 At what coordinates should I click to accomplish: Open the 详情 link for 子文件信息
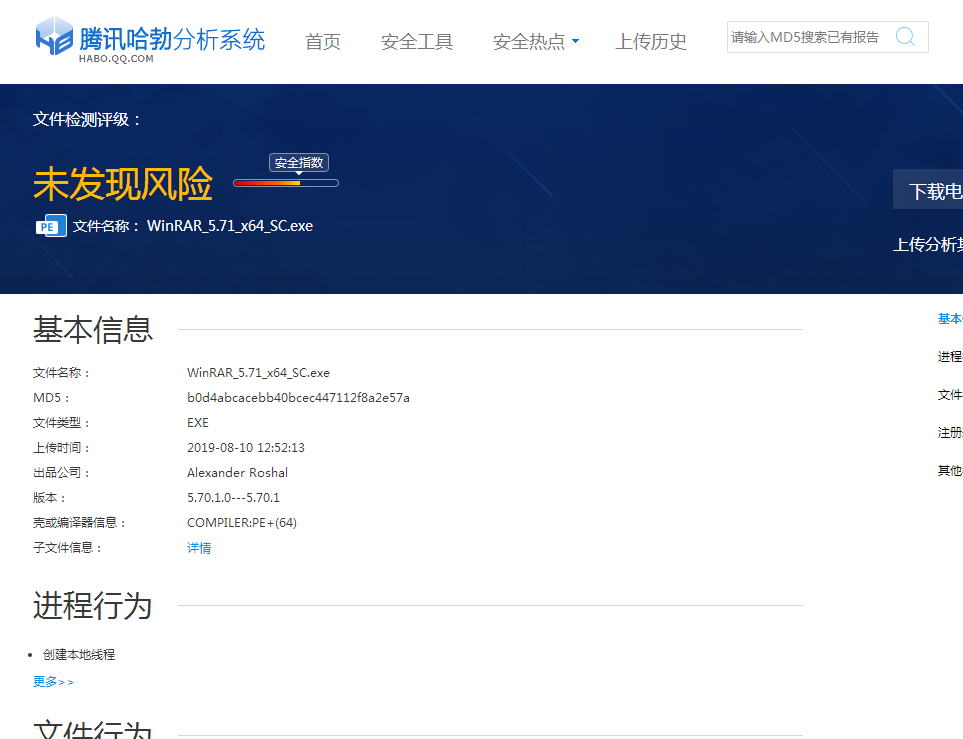[x=199, y=548]
